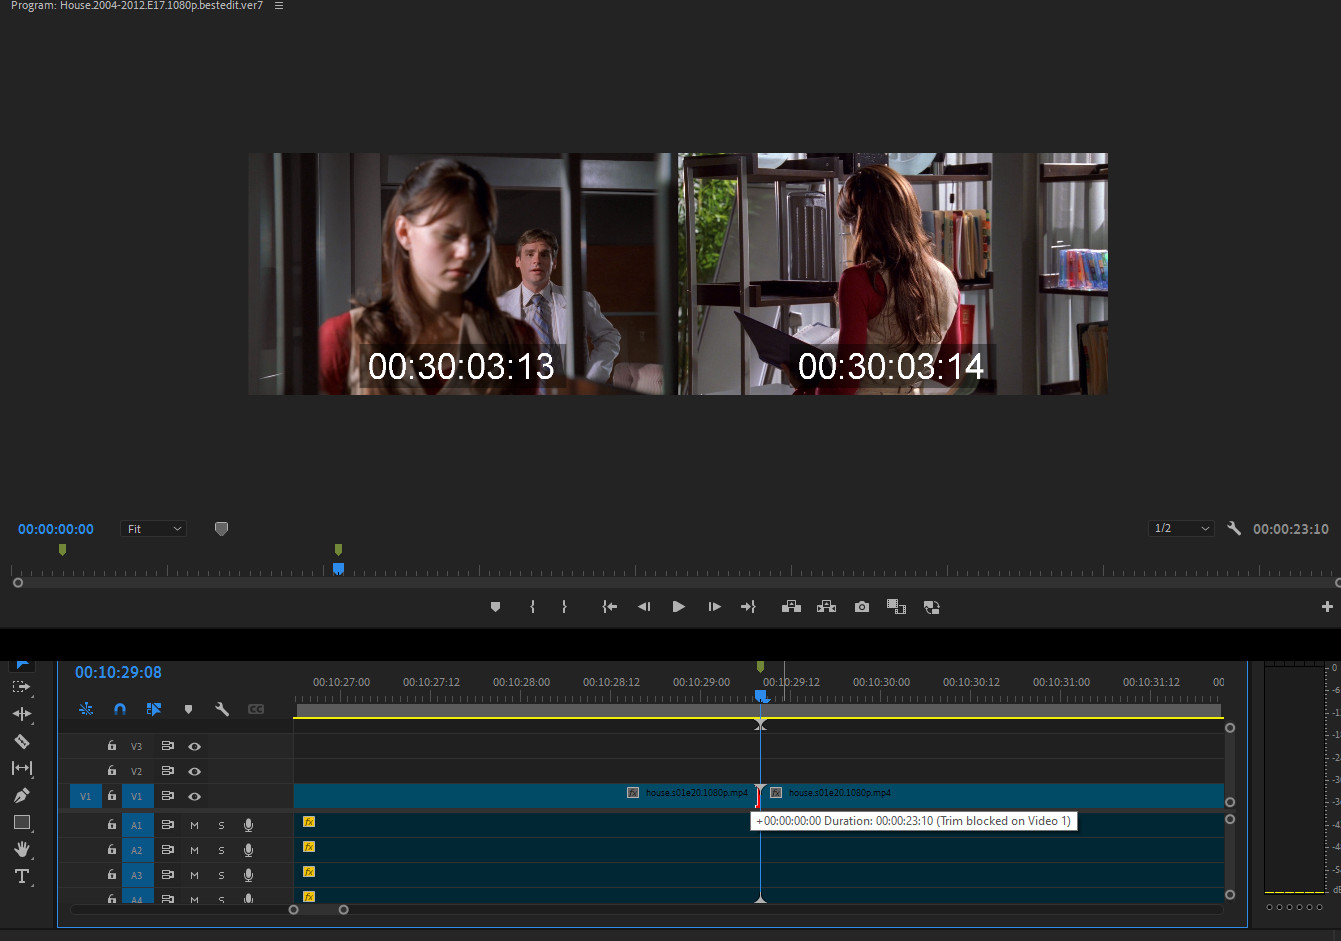
Task: Click the Program Monitor playhead
Action: click(338, 568)
